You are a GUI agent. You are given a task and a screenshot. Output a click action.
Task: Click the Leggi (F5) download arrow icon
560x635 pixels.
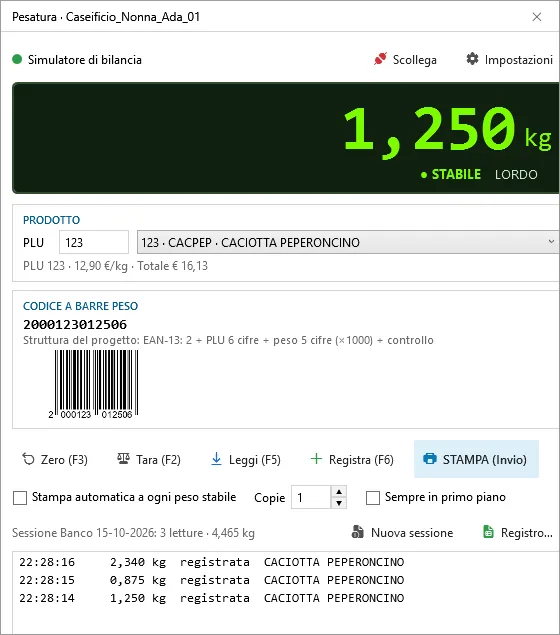point(217,459)
